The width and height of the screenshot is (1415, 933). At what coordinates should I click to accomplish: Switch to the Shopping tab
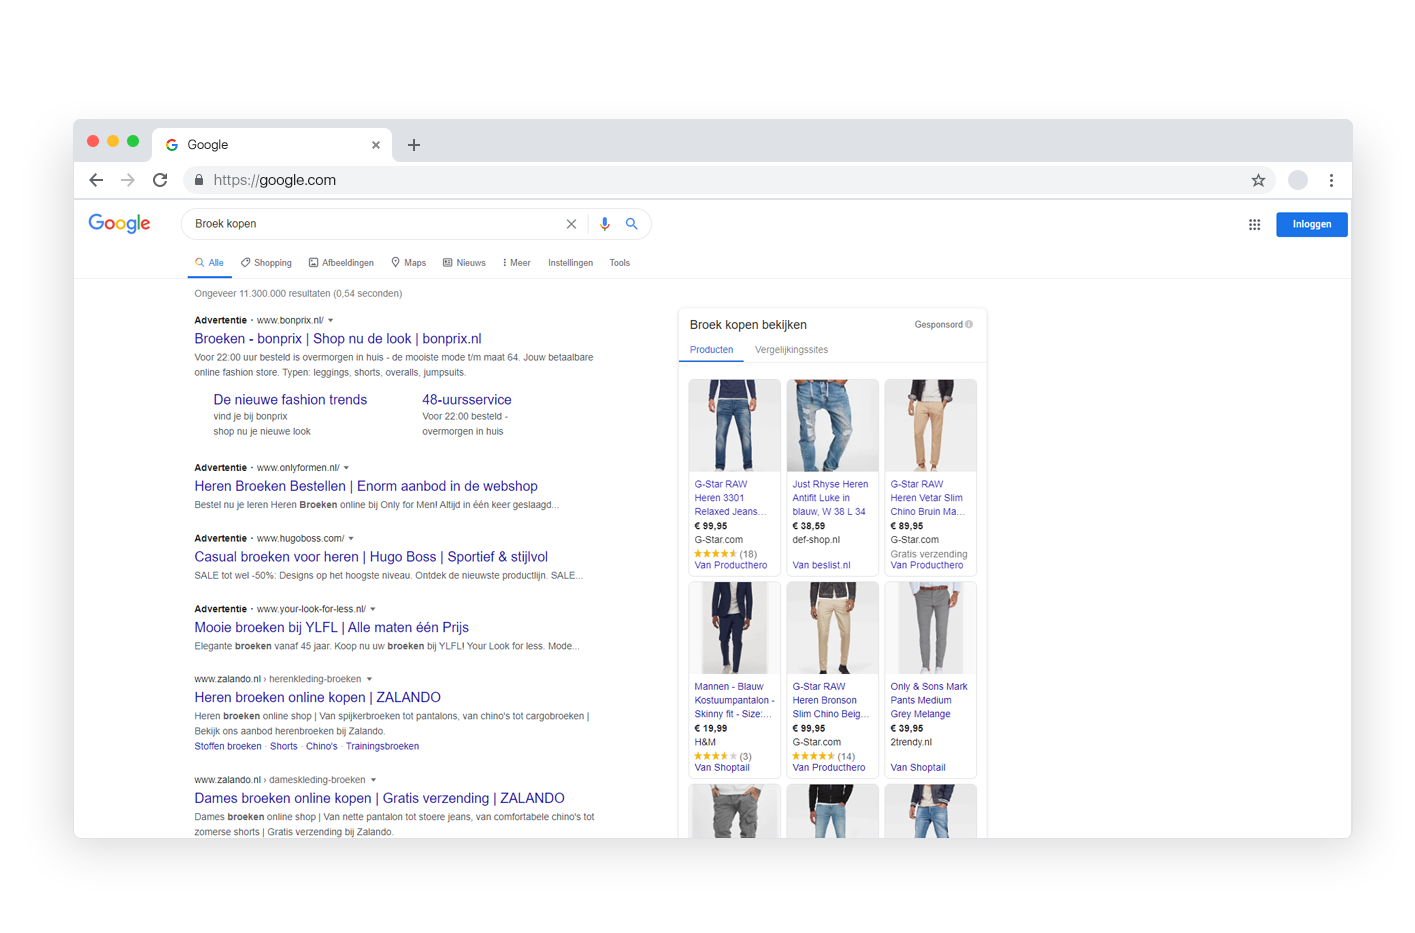point(266,263)
